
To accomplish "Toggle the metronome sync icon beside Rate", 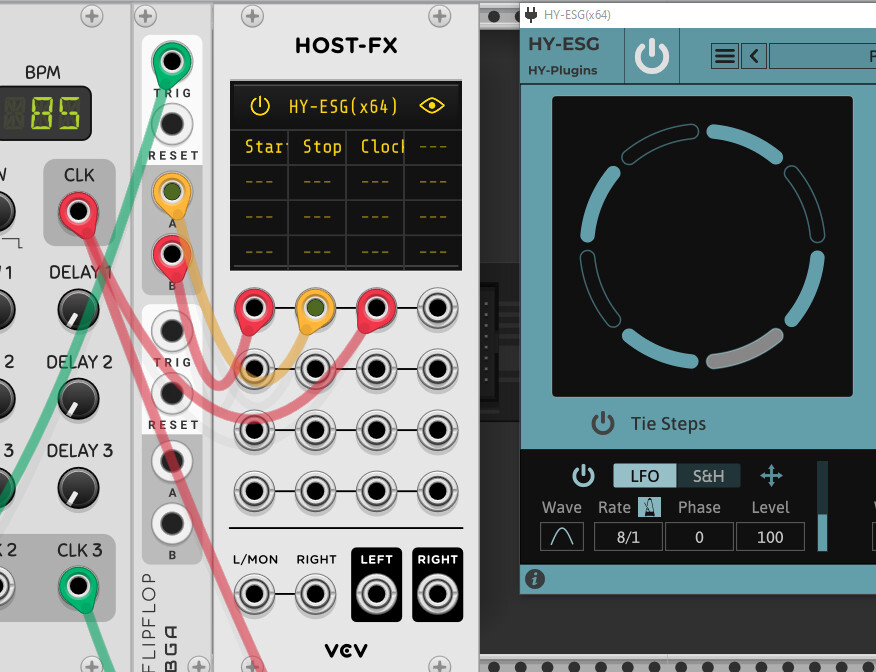I will (649, 507).
